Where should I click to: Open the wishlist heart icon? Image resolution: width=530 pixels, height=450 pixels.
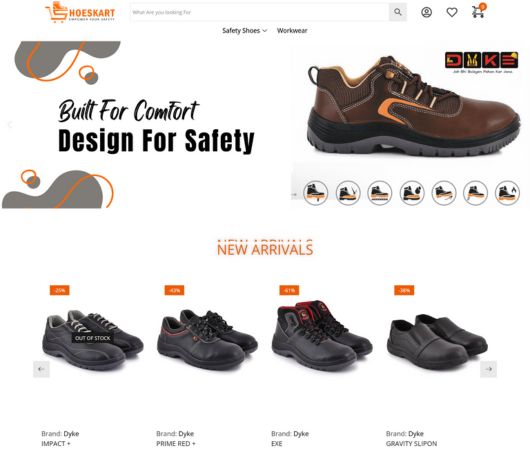(x=452, y=13)
